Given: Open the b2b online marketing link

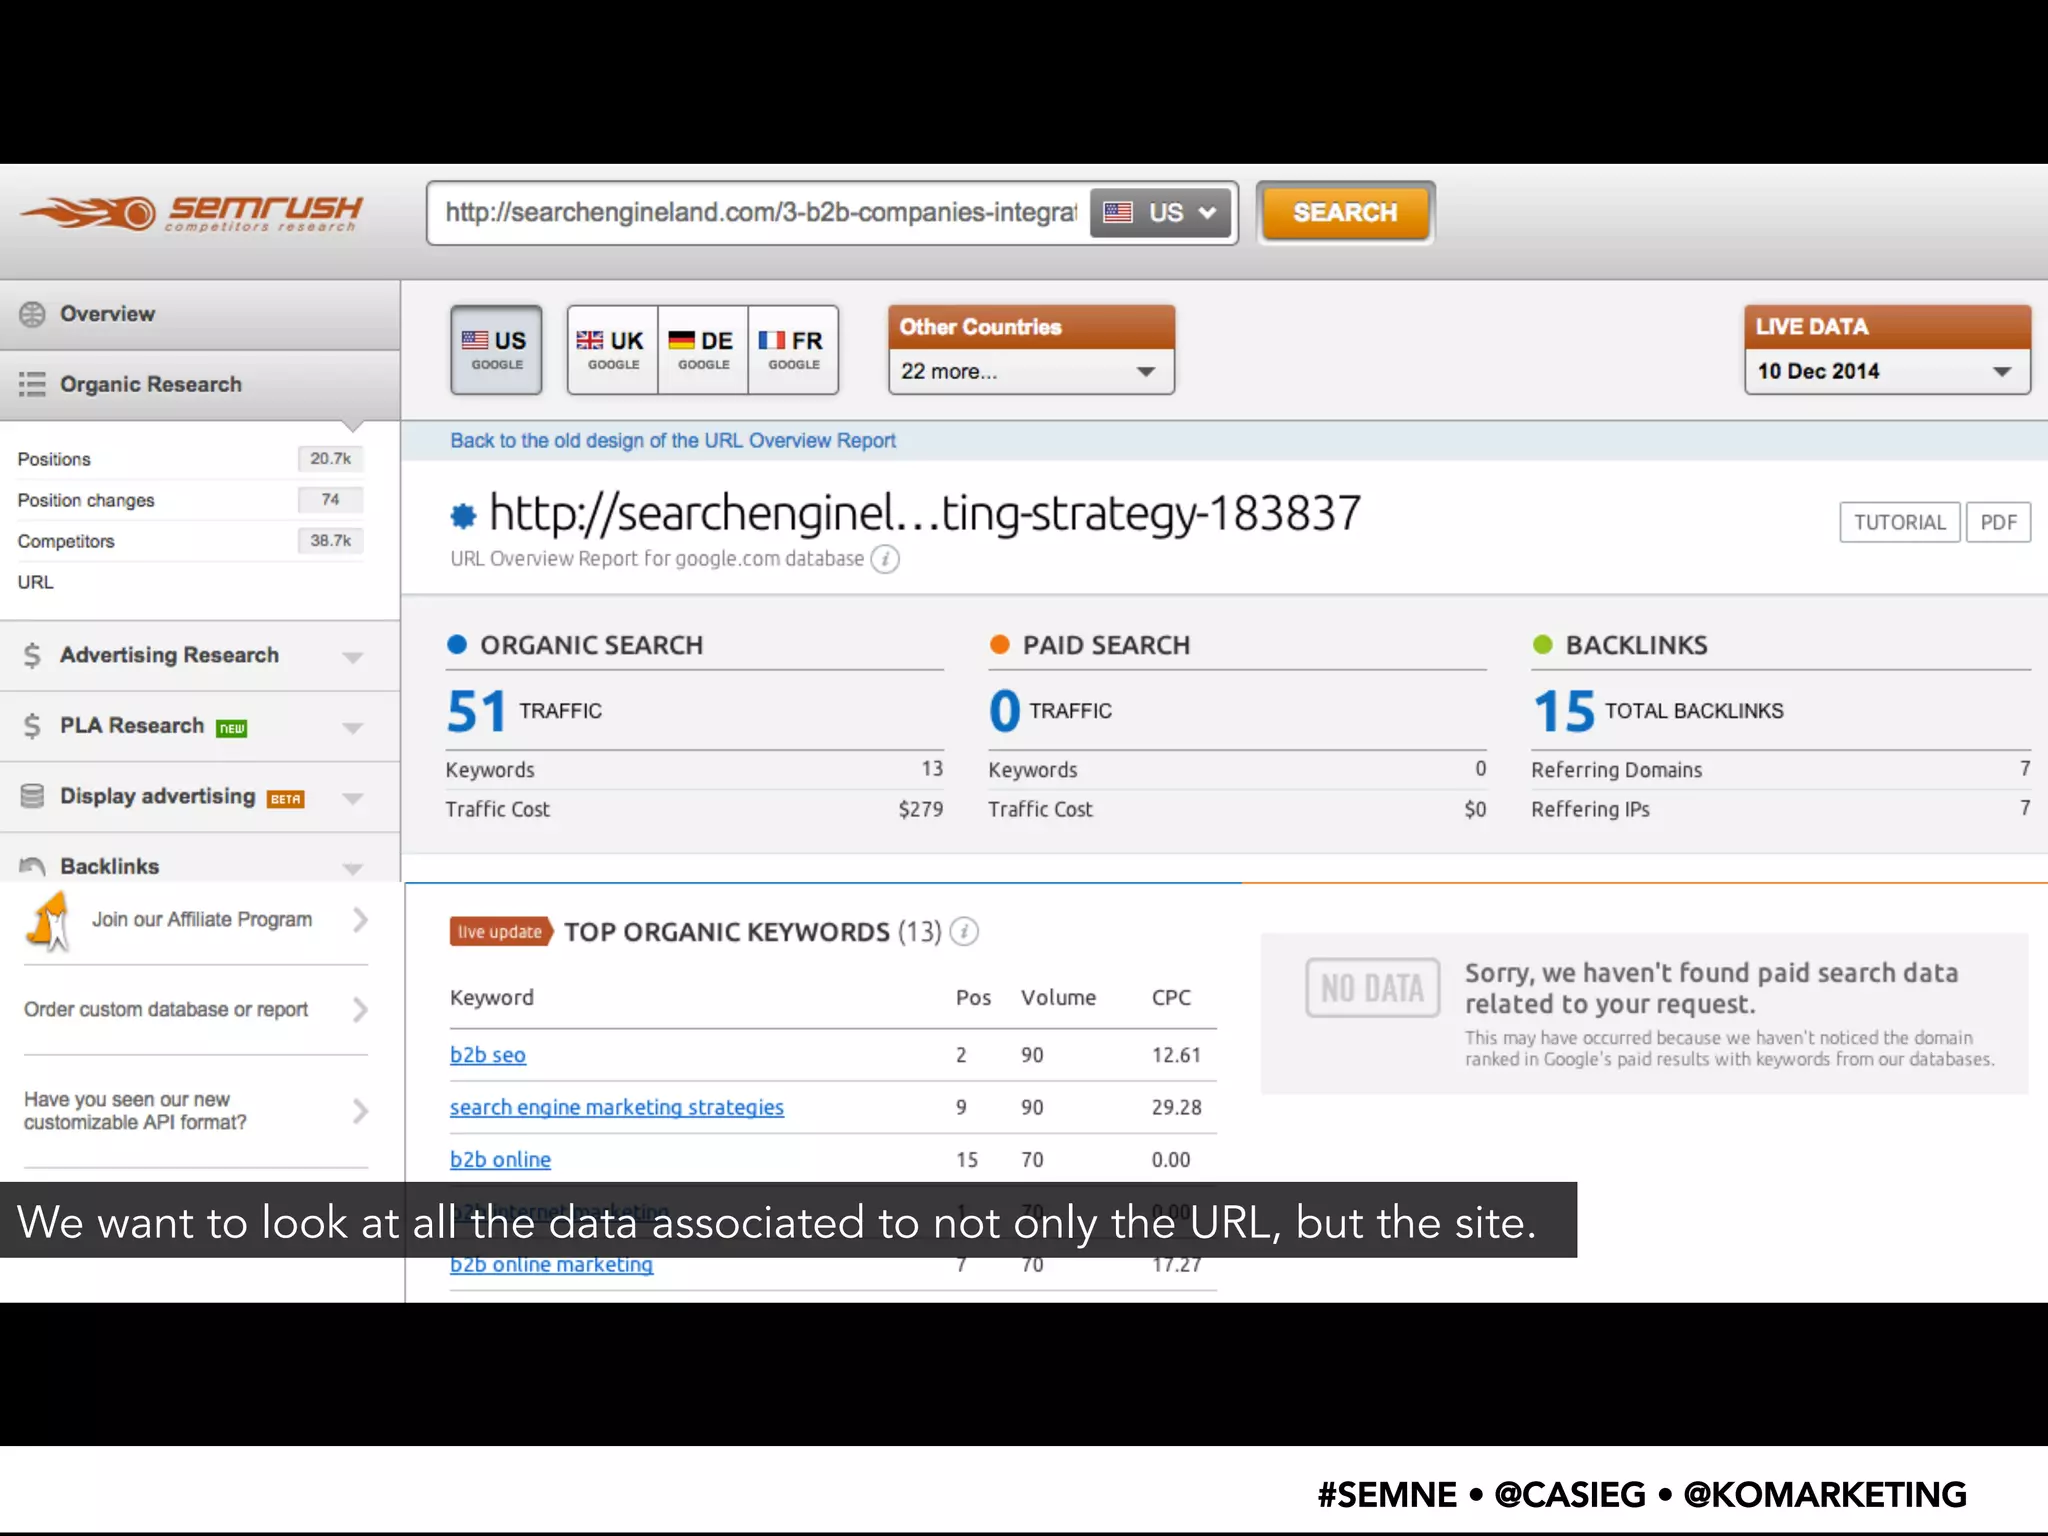Looking at the screenshot, I should click(551, 1265).
